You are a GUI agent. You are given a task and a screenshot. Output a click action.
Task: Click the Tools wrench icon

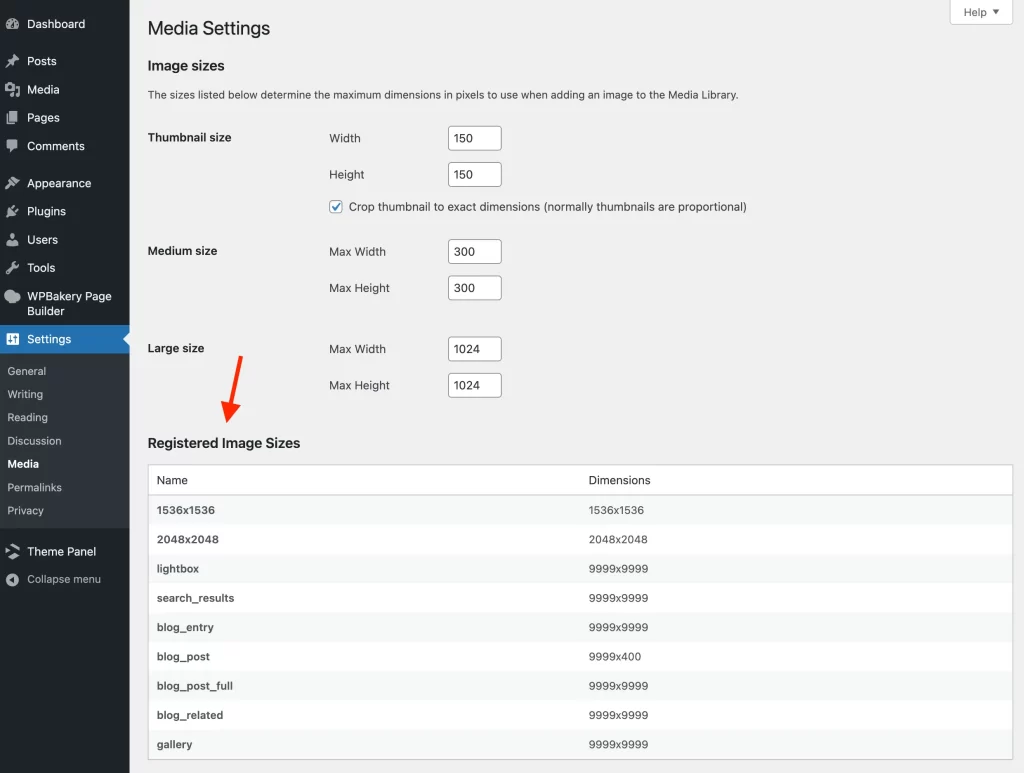pos(12,268)
